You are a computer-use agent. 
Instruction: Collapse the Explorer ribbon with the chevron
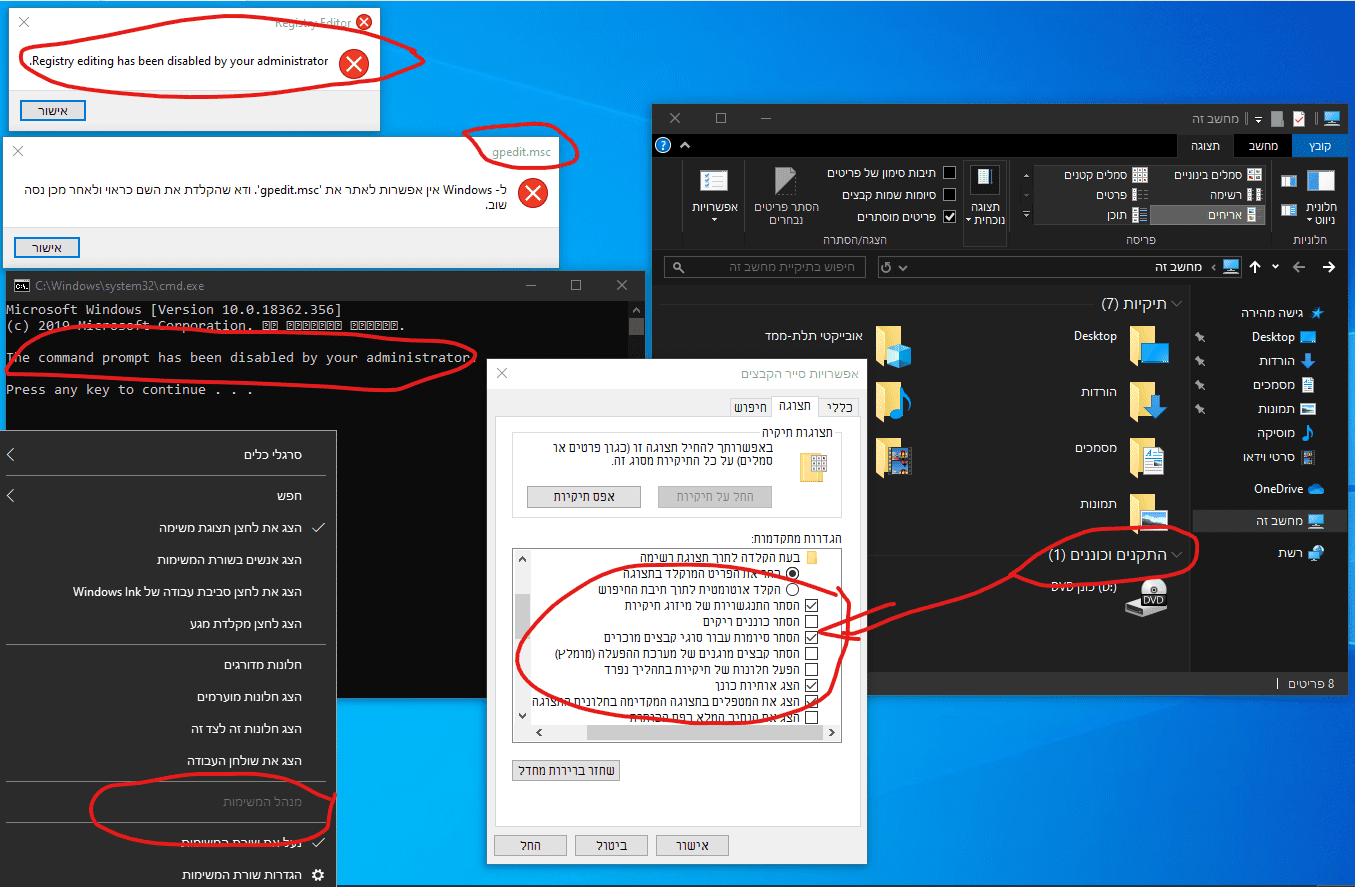point(684,145)
